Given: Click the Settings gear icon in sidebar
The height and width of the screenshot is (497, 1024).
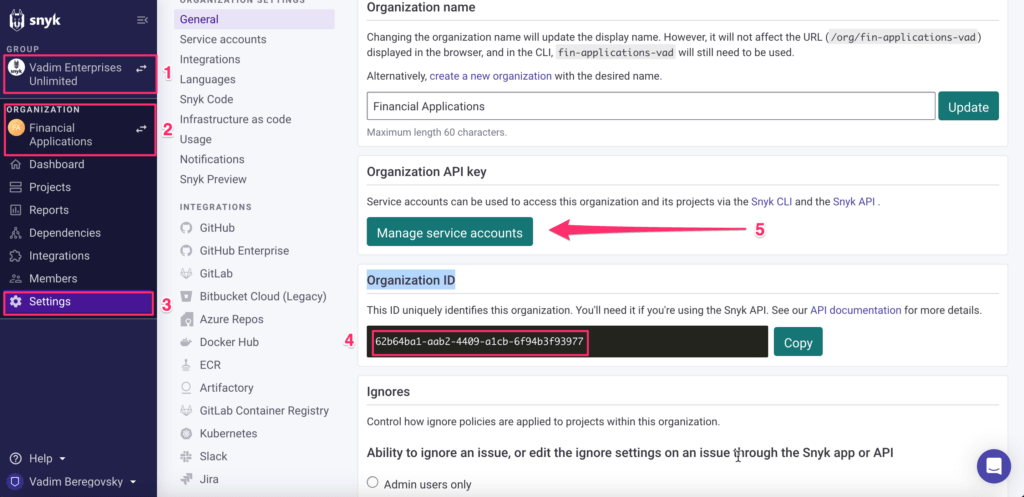Looking at the screenshot, I should click(x=16, y=302).
